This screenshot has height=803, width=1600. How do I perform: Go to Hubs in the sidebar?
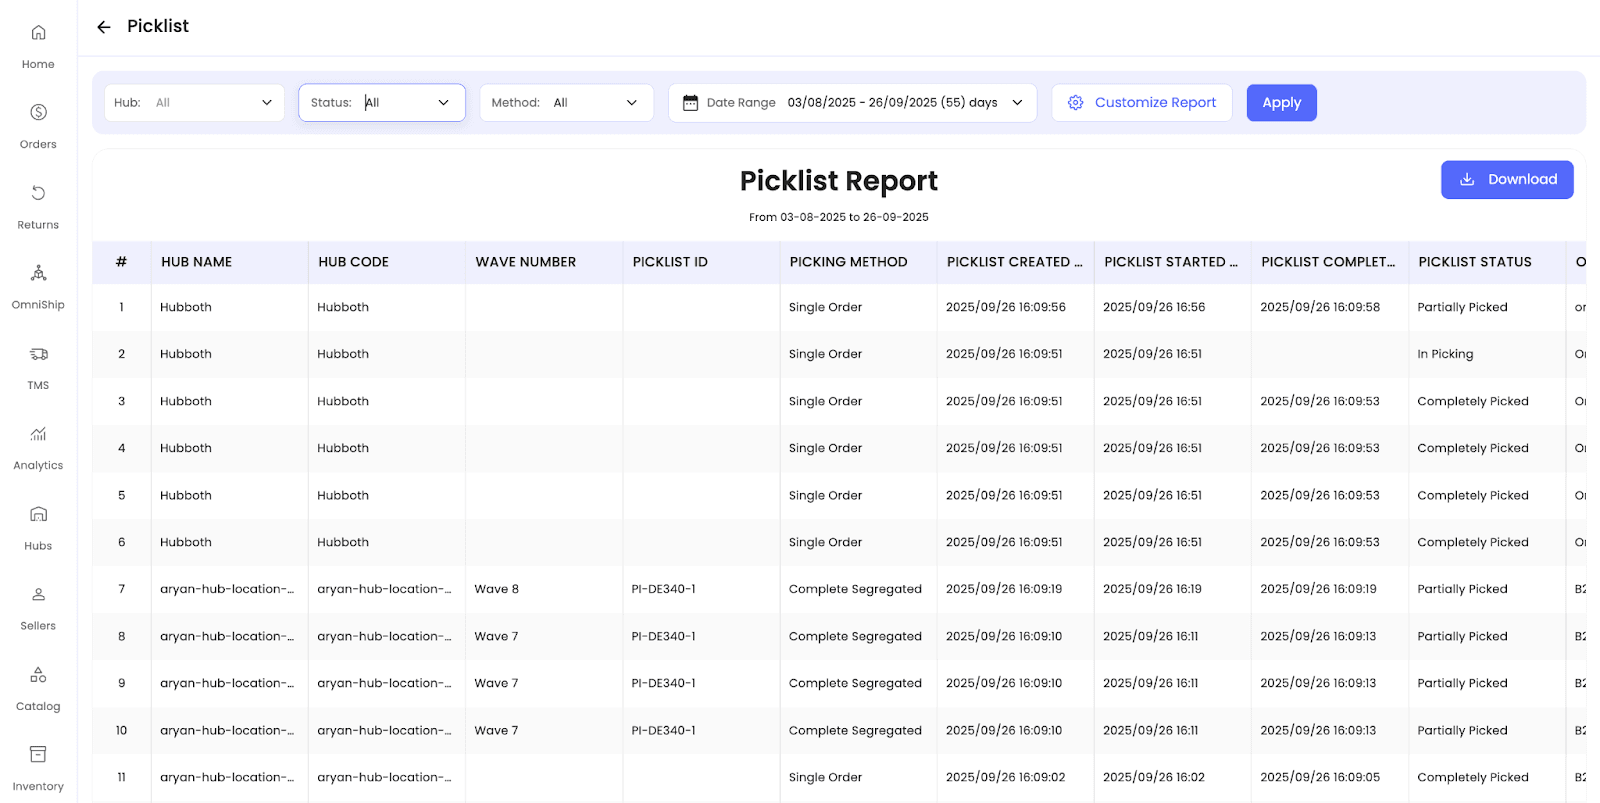click(38, 526)
